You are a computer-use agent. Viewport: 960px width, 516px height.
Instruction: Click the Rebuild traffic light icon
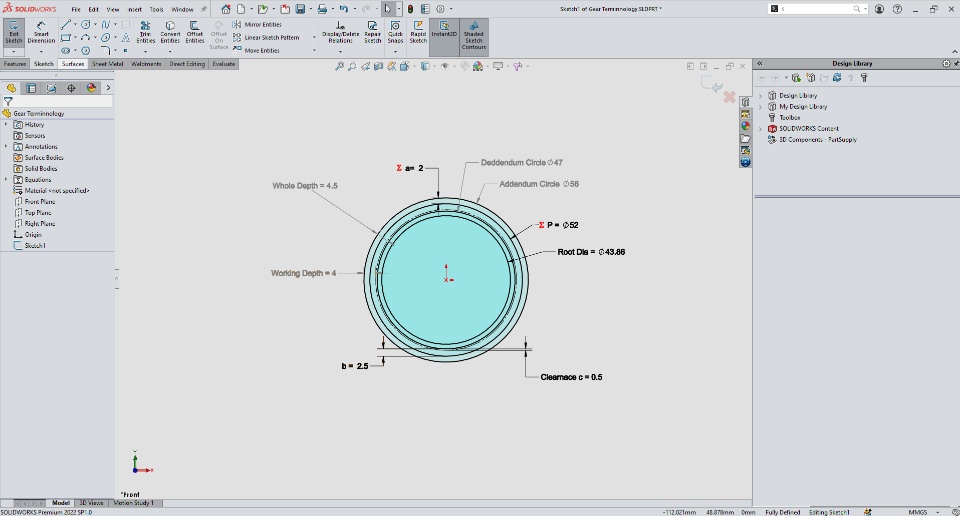coord(410,9)
